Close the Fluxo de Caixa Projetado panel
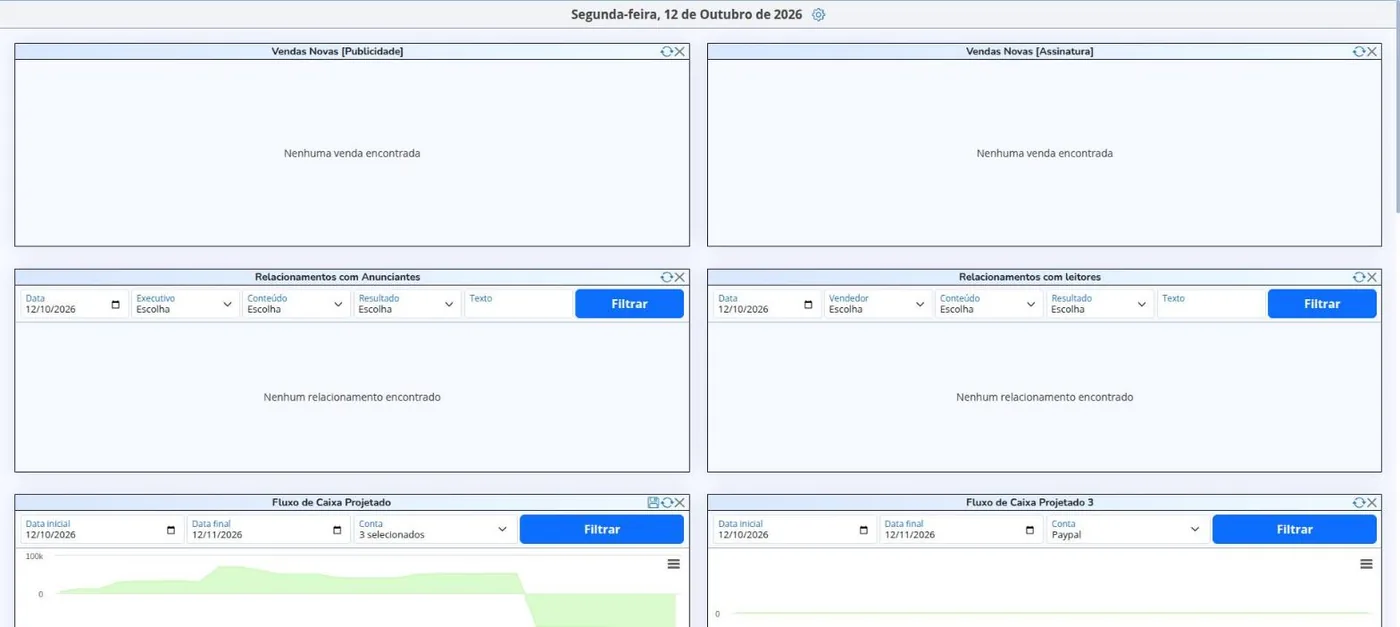 pos(680,503)
